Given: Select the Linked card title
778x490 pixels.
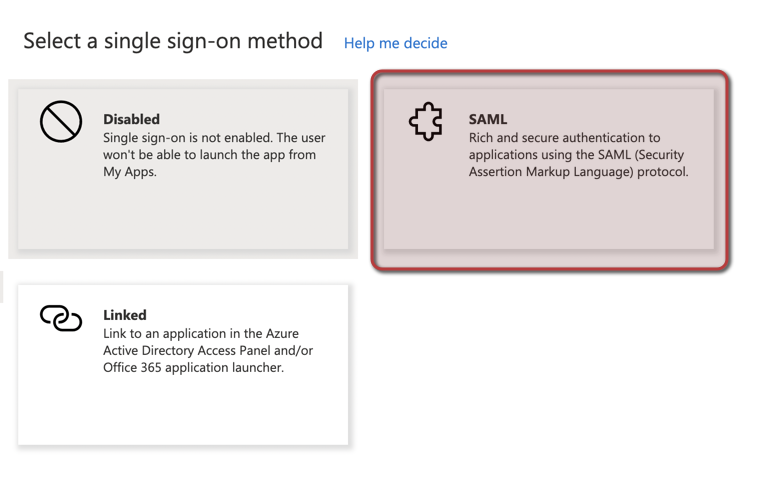Looking at the screenshot, I should (125, 315).
